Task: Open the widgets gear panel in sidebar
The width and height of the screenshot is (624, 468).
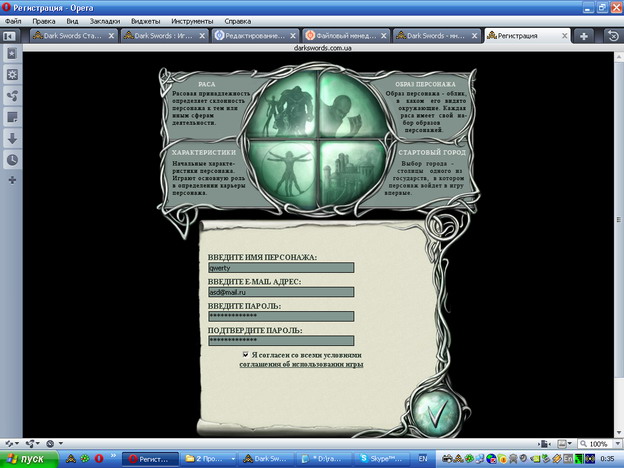Action: coord(12,74)
